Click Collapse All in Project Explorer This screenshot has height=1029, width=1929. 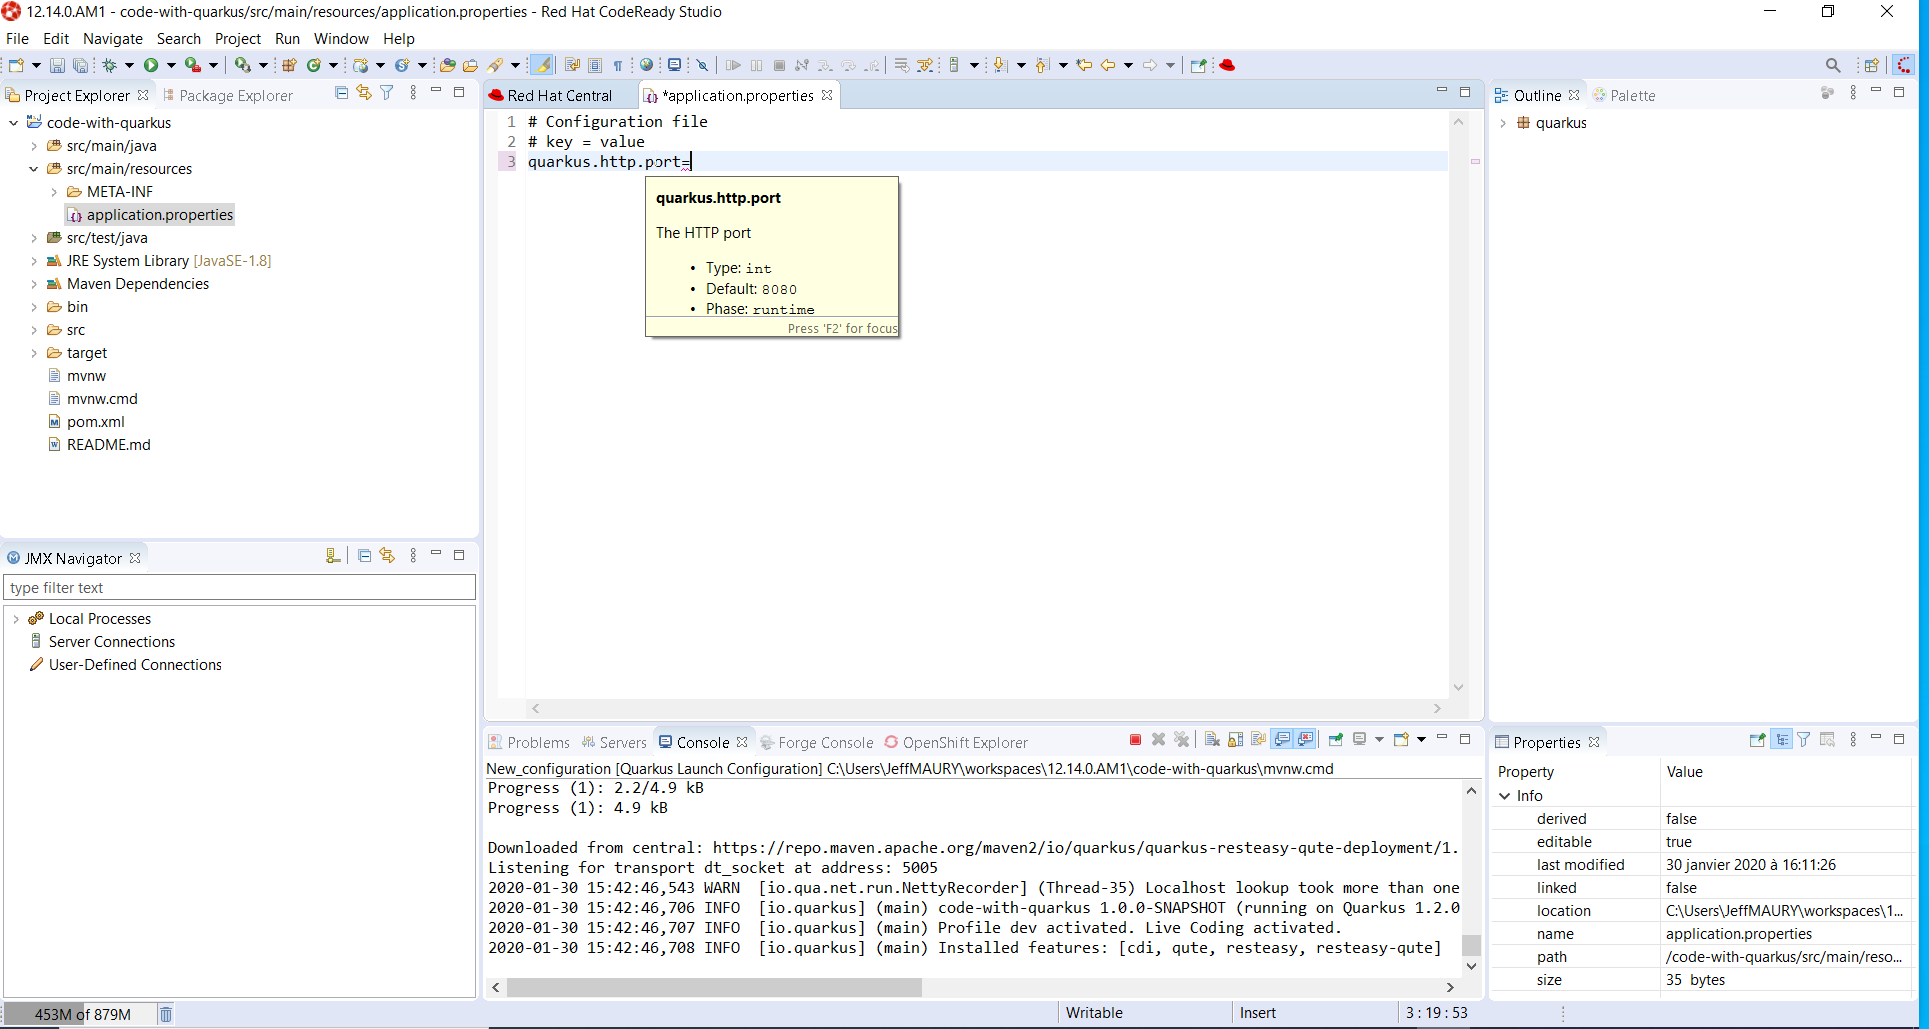click(x=341, y=93)
